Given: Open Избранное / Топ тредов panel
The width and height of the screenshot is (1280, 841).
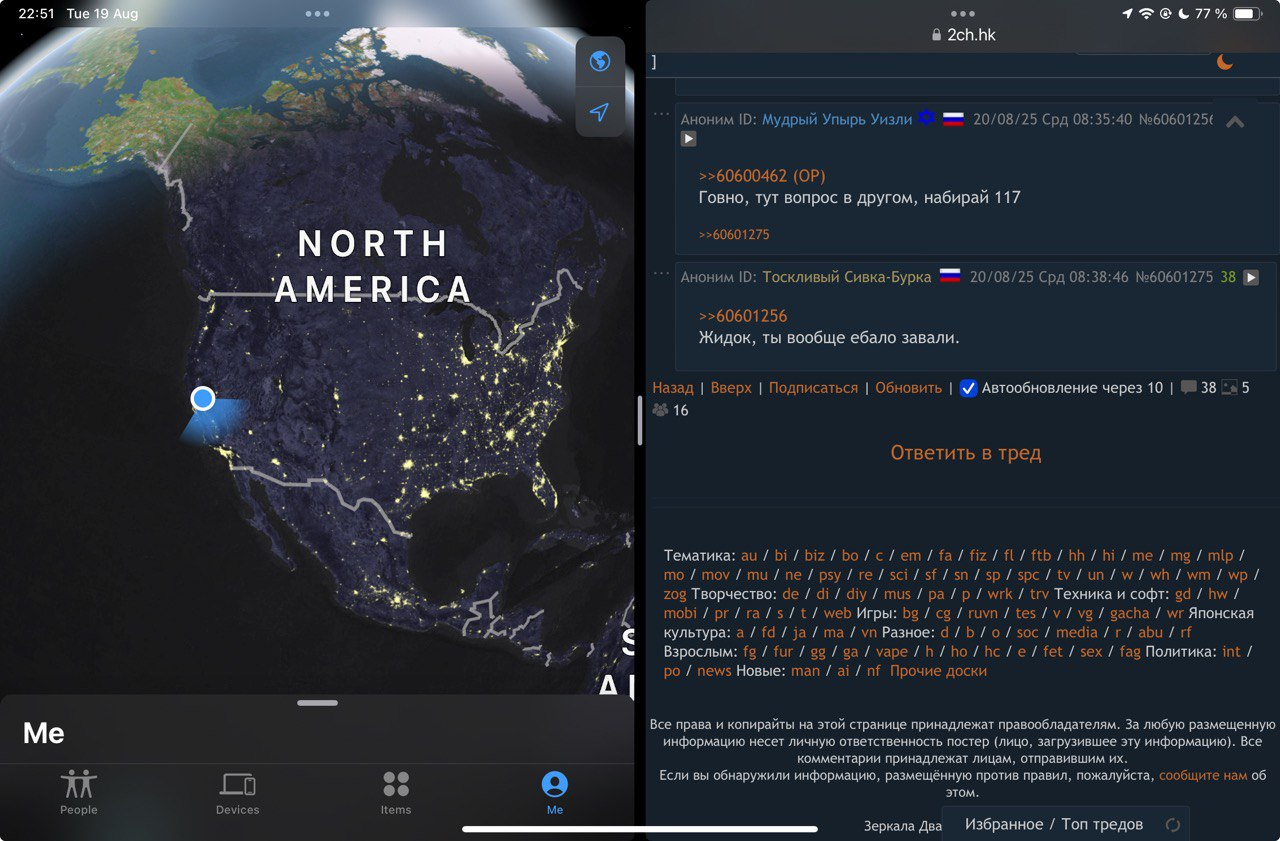Looking at the screenshot, I should tap(1054, 825).
